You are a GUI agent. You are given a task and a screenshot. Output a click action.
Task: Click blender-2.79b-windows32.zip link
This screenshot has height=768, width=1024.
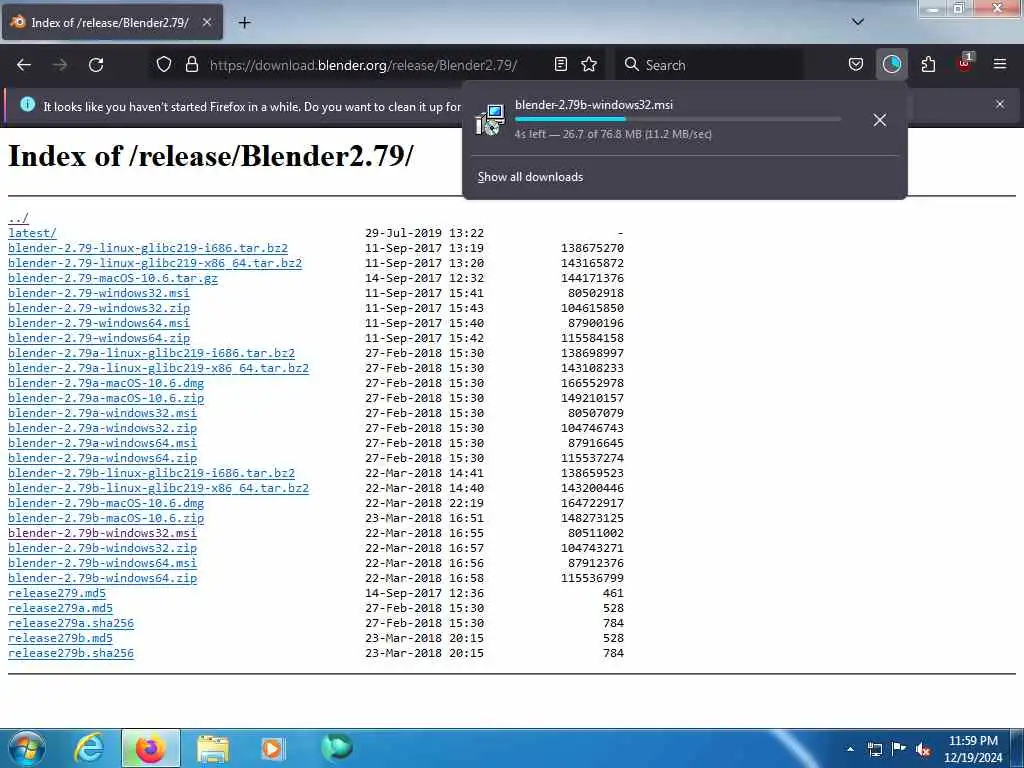click(103, 549)
